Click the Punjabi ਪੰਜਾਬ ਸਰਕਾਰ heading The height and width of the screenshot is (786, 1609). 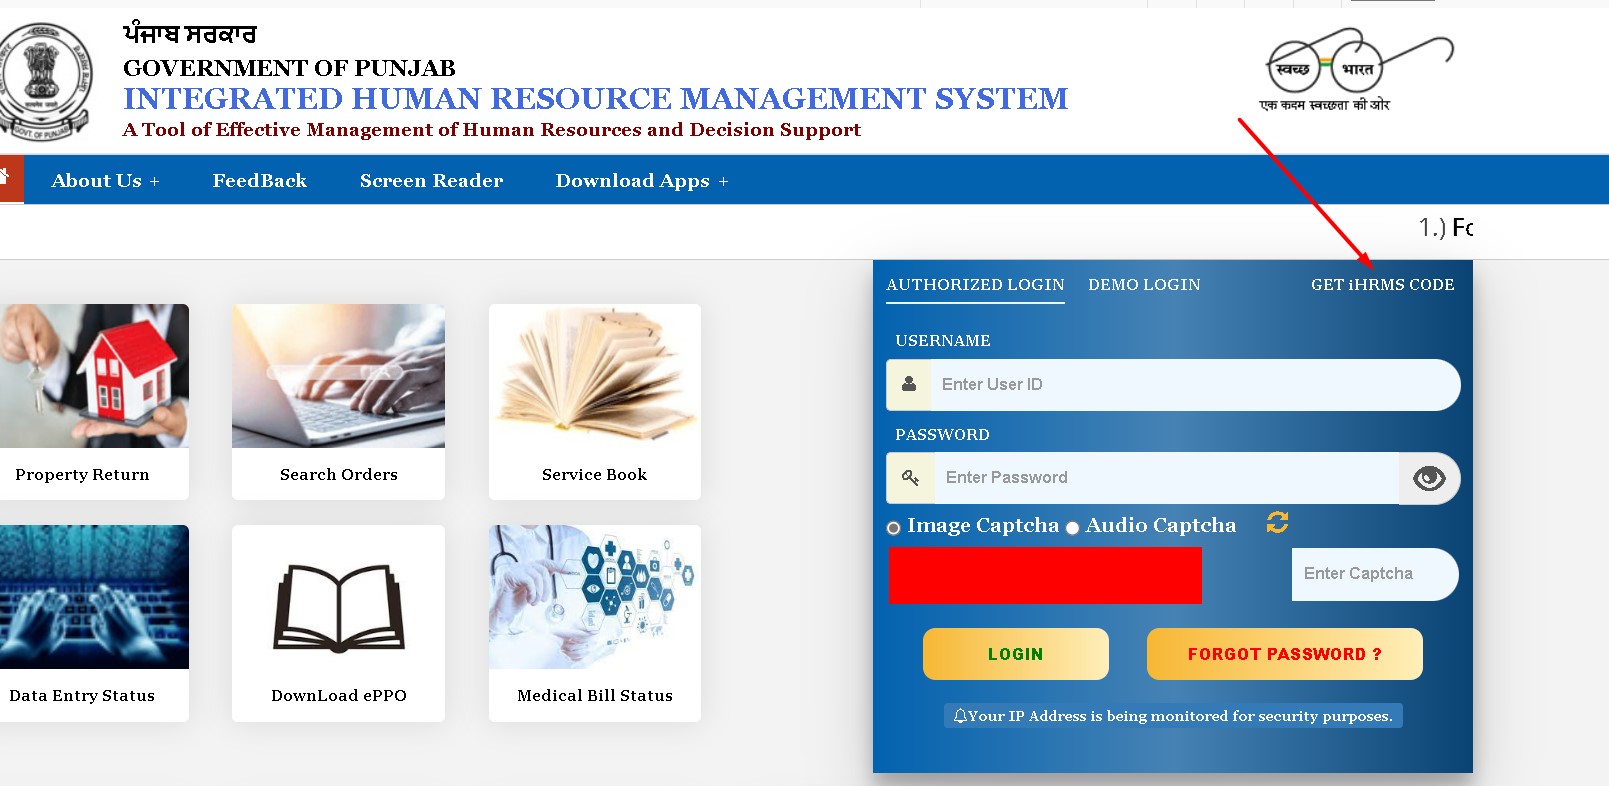[x=190, y=34]
